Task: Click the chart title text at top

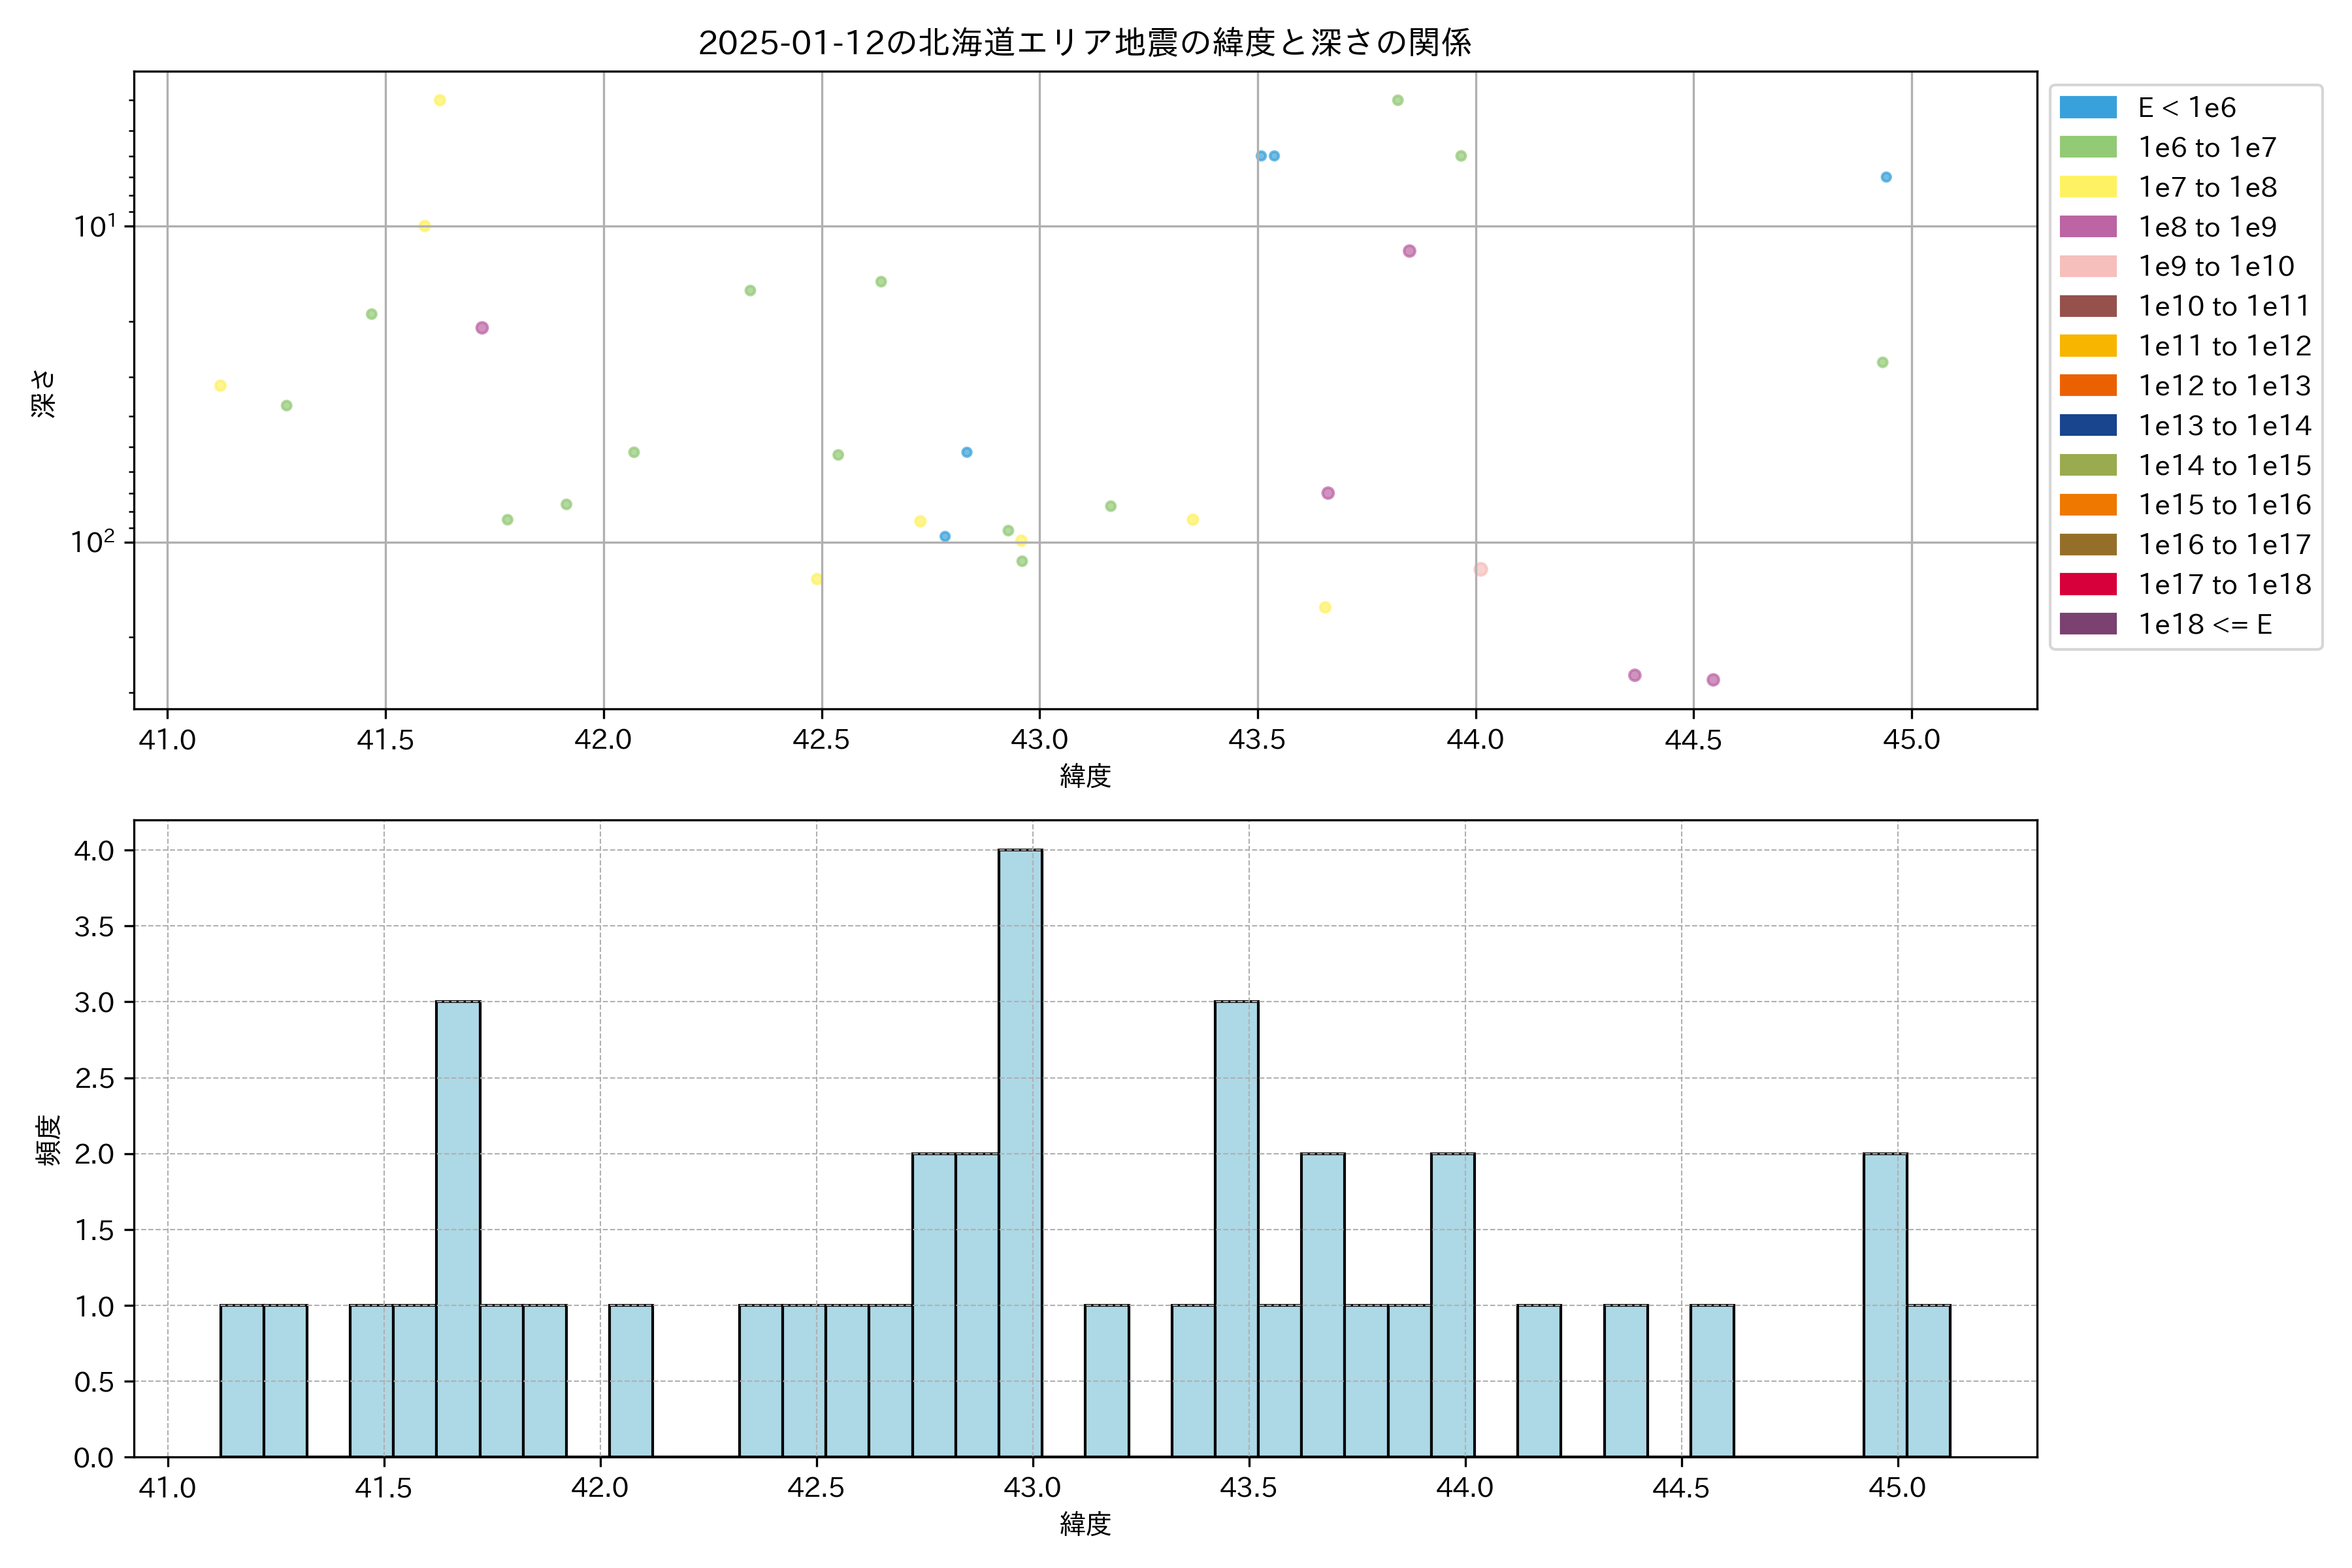Action: pyautogui.click(x=1084, y=43)
